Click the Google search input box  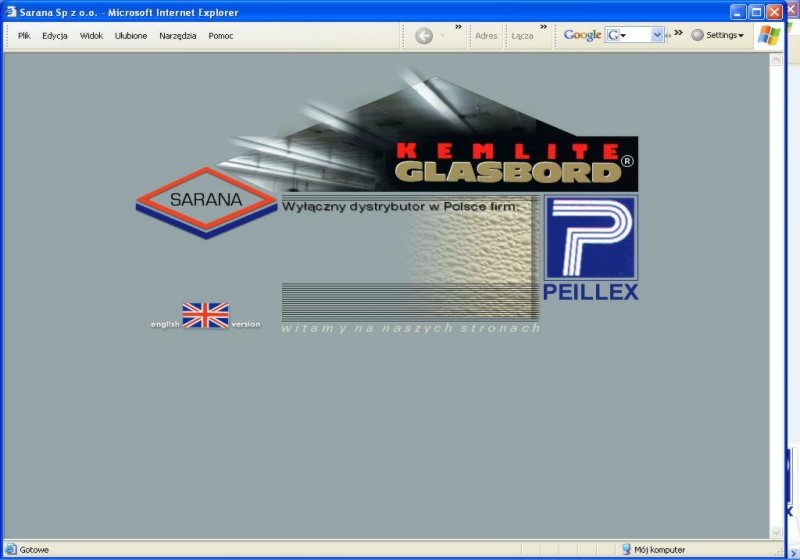(634, 35)
